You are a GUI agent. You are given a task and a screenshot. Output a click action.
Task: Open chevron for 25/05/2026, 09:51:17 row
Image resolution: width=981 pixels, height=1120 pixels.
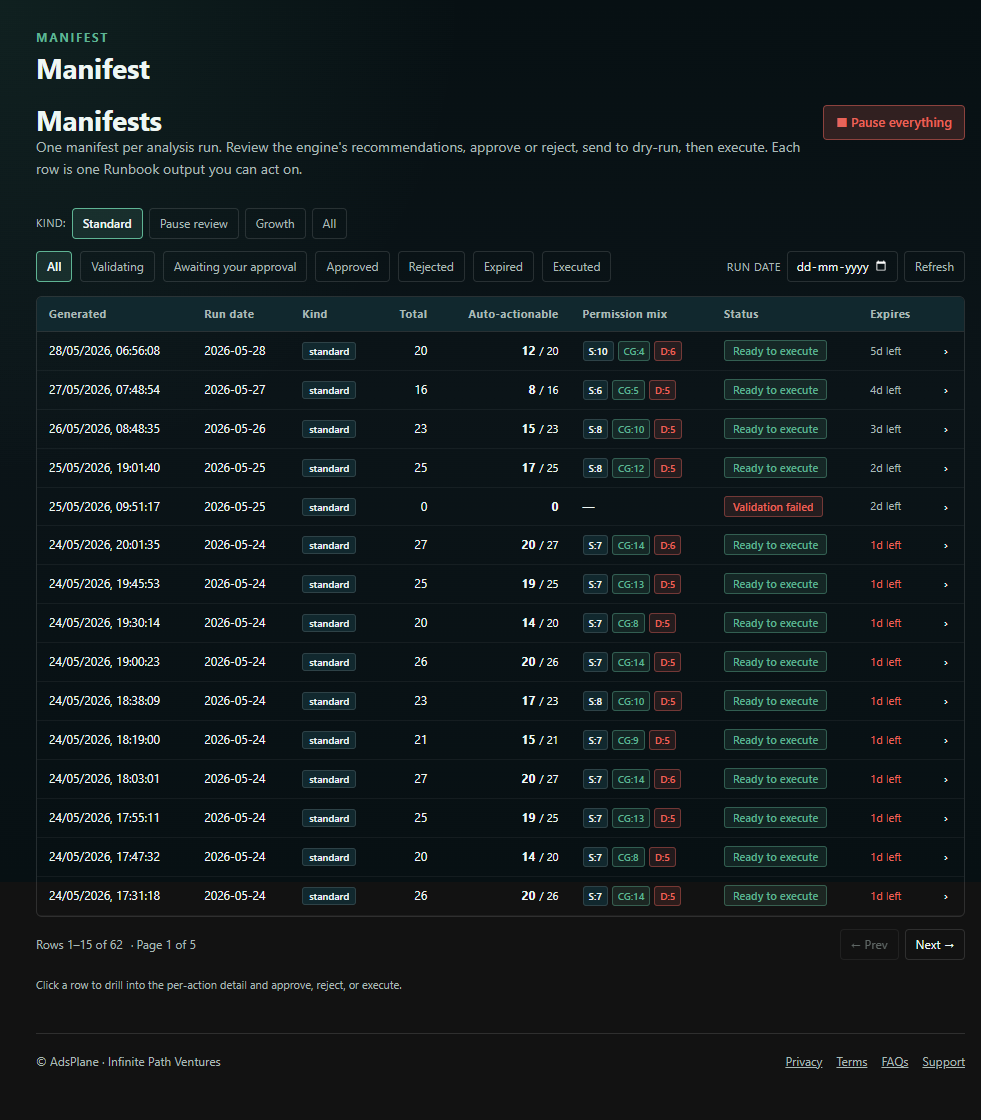(946, 507)
